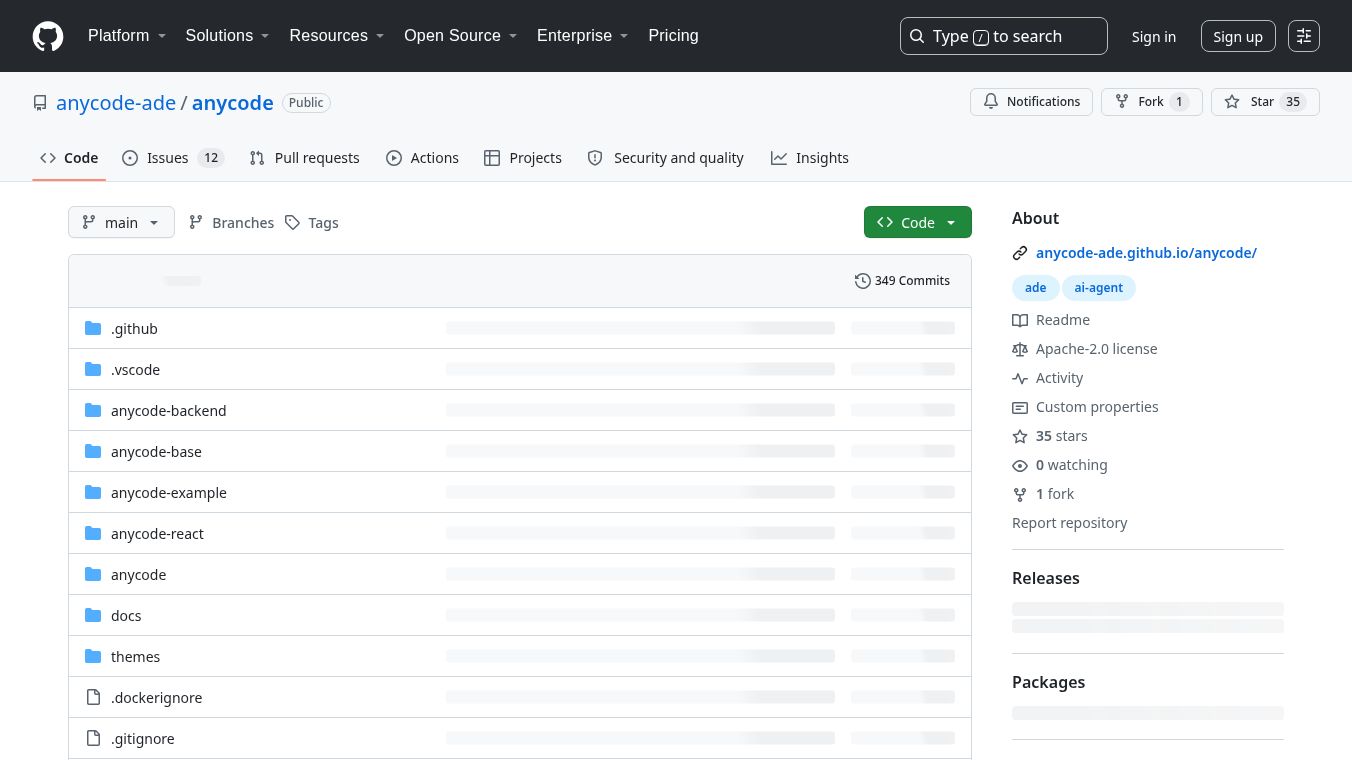
Task: Open the docs folder name
Action: coord(126,616)
